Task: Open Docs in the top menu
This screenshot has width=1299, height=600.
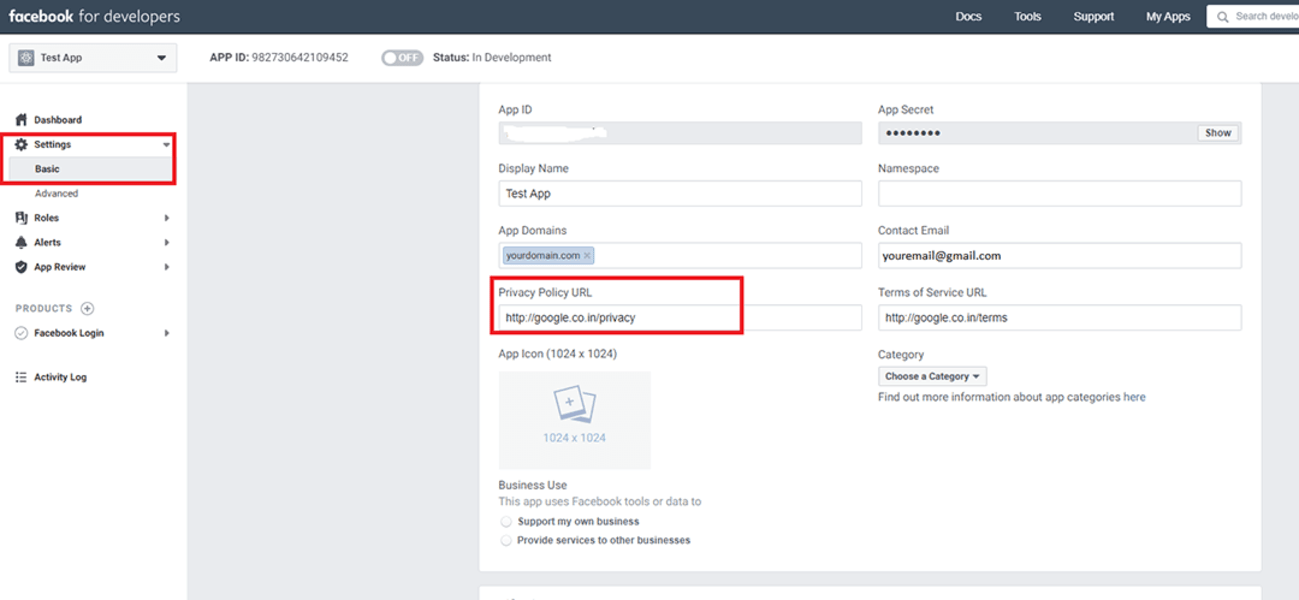Action: [x=967, y=16]
